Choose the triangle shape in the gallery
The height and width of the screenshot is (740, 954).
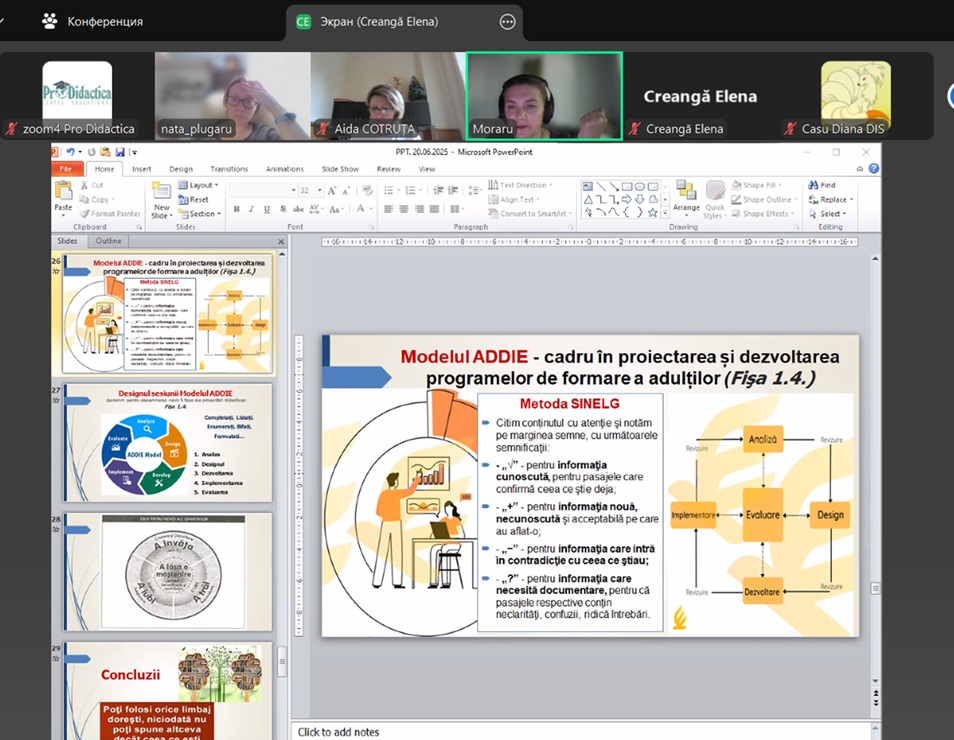point(588,200)
